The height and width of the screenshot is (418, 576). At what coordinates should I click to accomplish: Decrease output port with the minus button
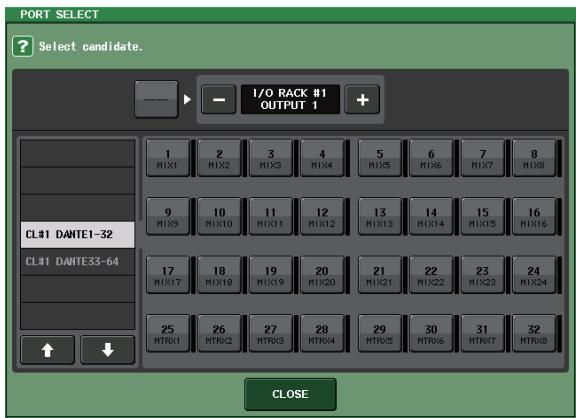pos(219,100)
